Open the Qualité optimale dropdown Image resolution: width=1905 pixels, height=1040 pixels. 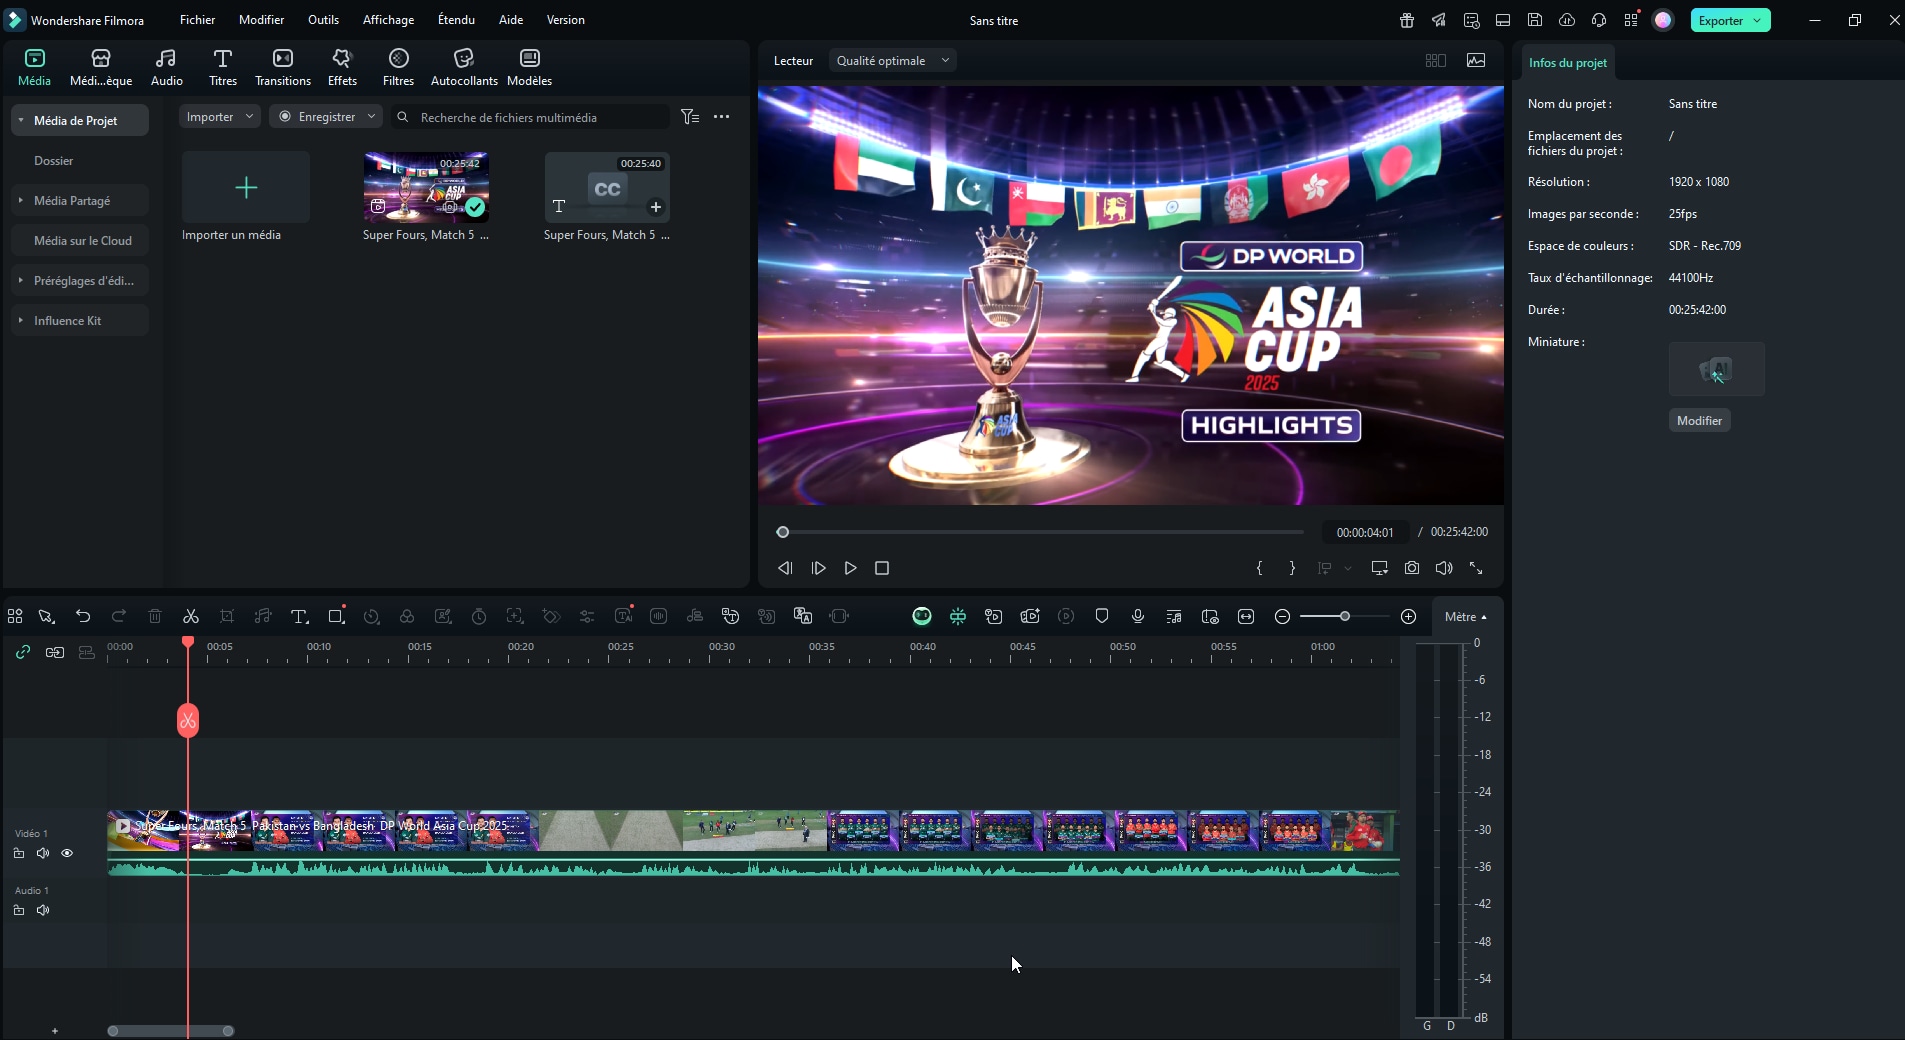coord(892,61)
